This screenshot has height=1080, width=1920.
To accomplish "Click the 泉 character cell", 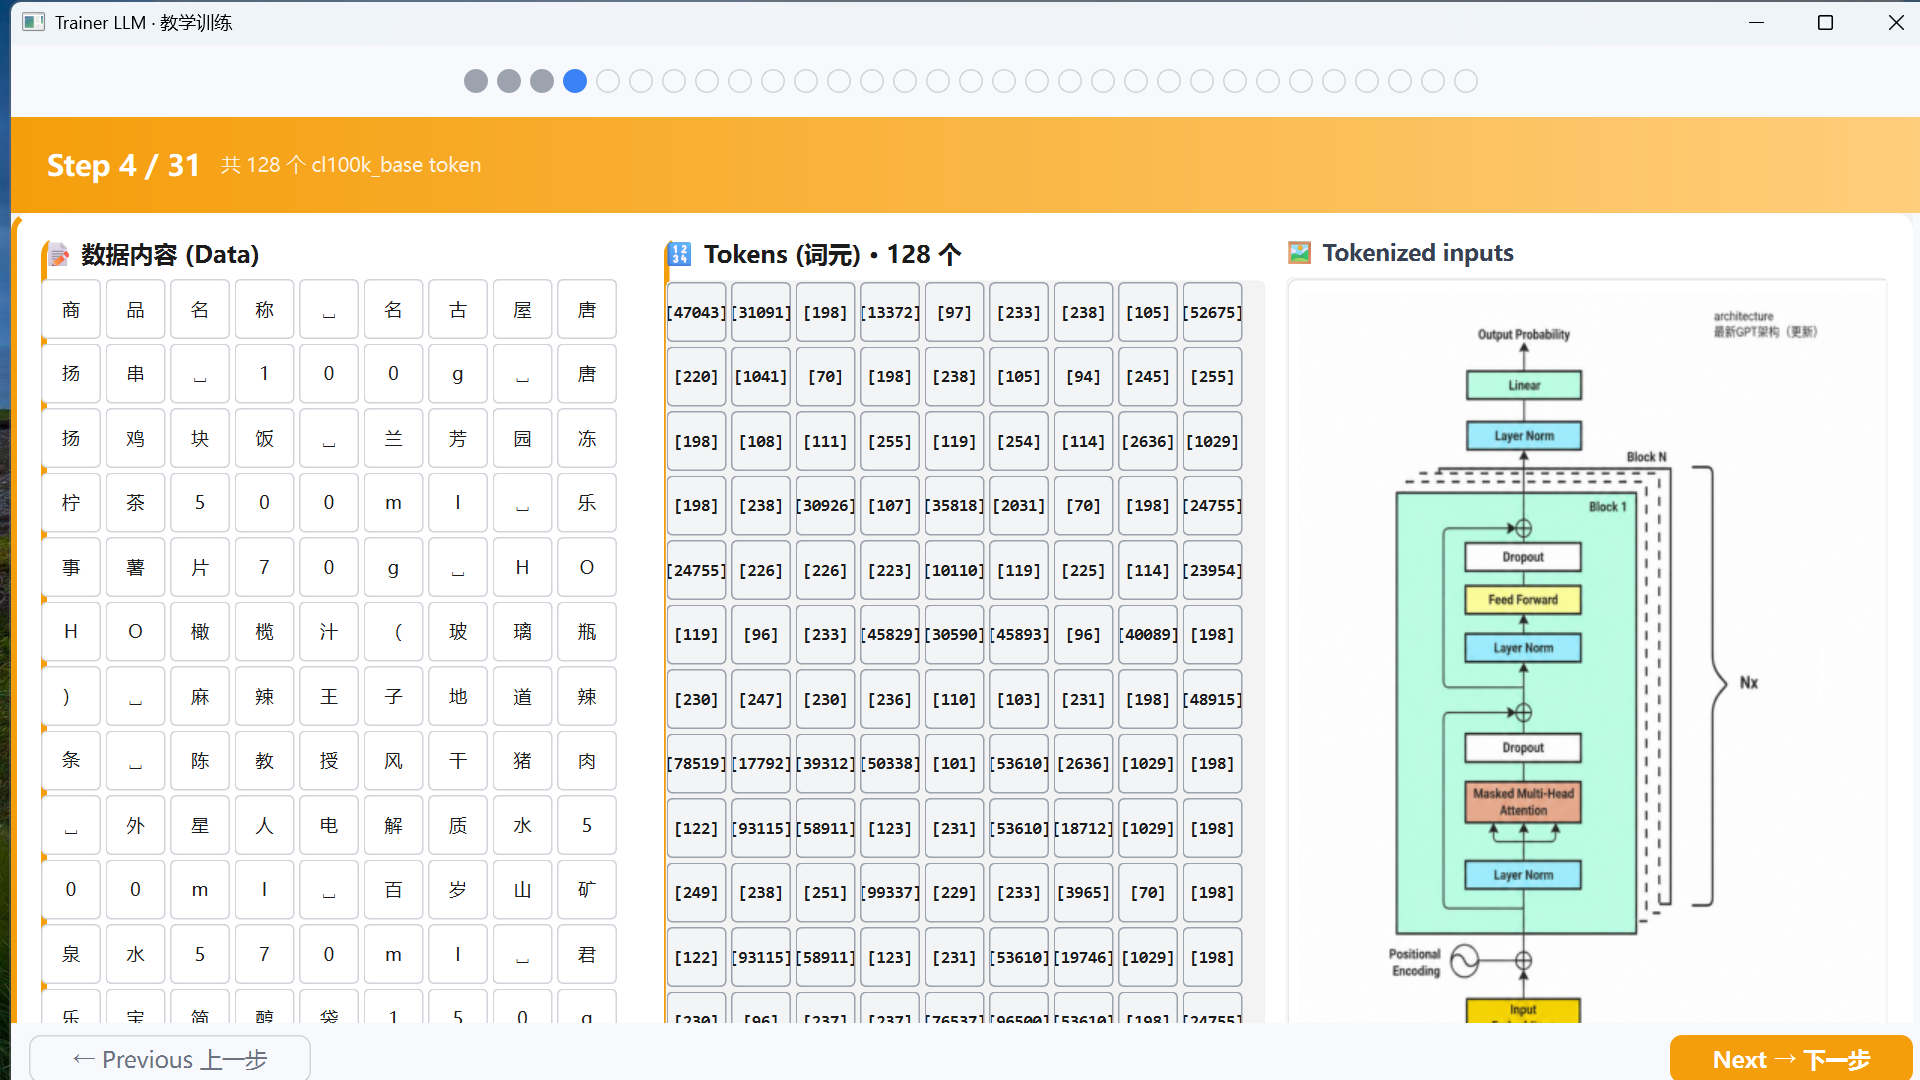I will [x=71, y=955].
